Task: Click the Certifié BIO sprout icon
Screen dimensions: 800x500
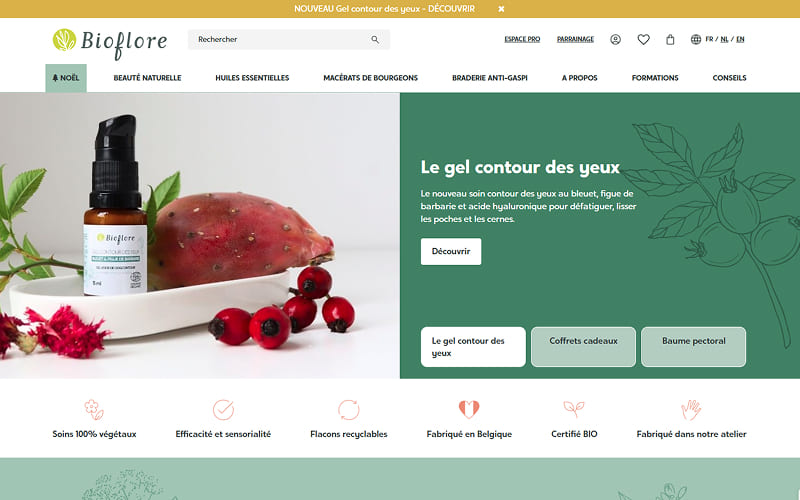Action: (x=574, y=409)
